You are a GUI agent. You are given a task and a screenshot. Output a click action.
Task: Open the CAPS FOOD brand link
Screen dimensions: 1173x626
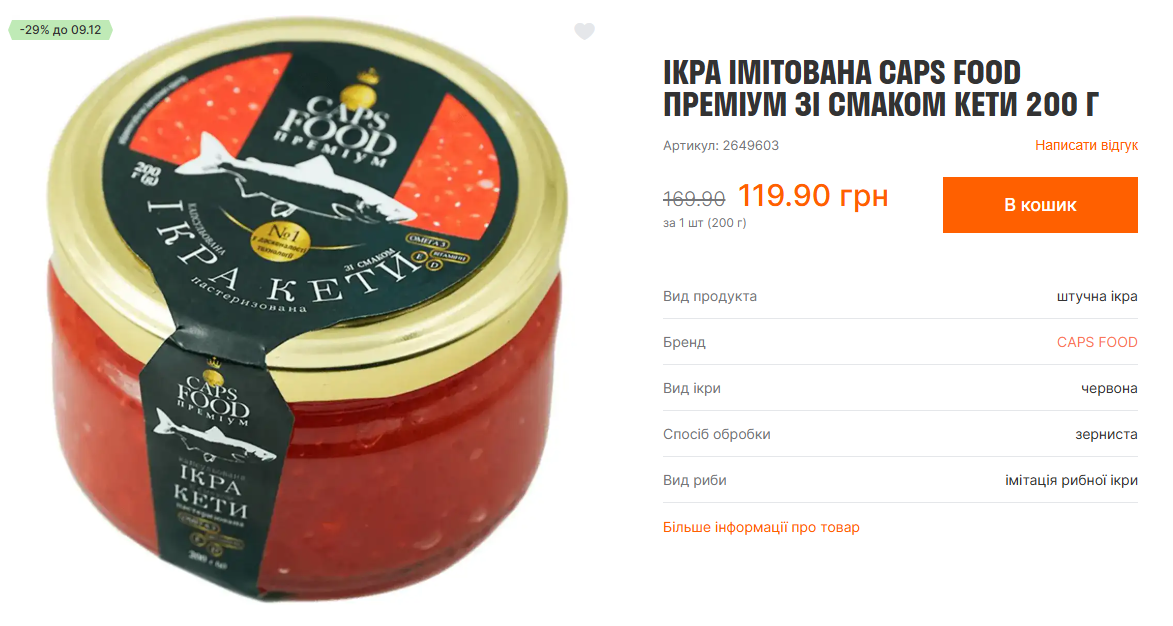coord(1097,342)
